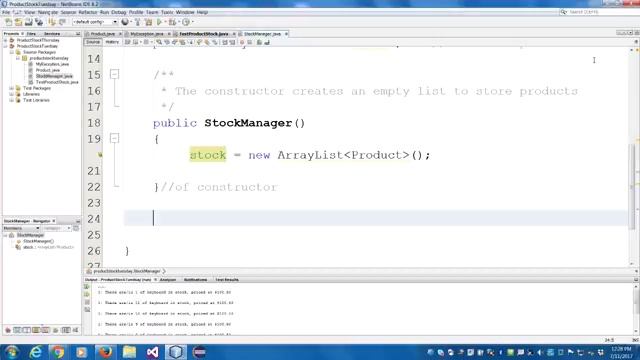Click the Uncomment editor toolbar icon

[x=267, y=42]
